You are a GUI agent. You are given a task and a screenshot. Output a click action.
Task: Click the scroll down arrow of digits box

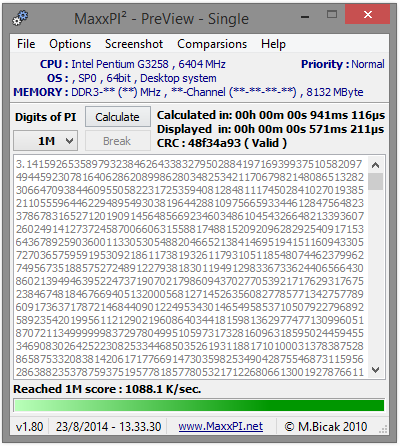(x=376, y=370)
